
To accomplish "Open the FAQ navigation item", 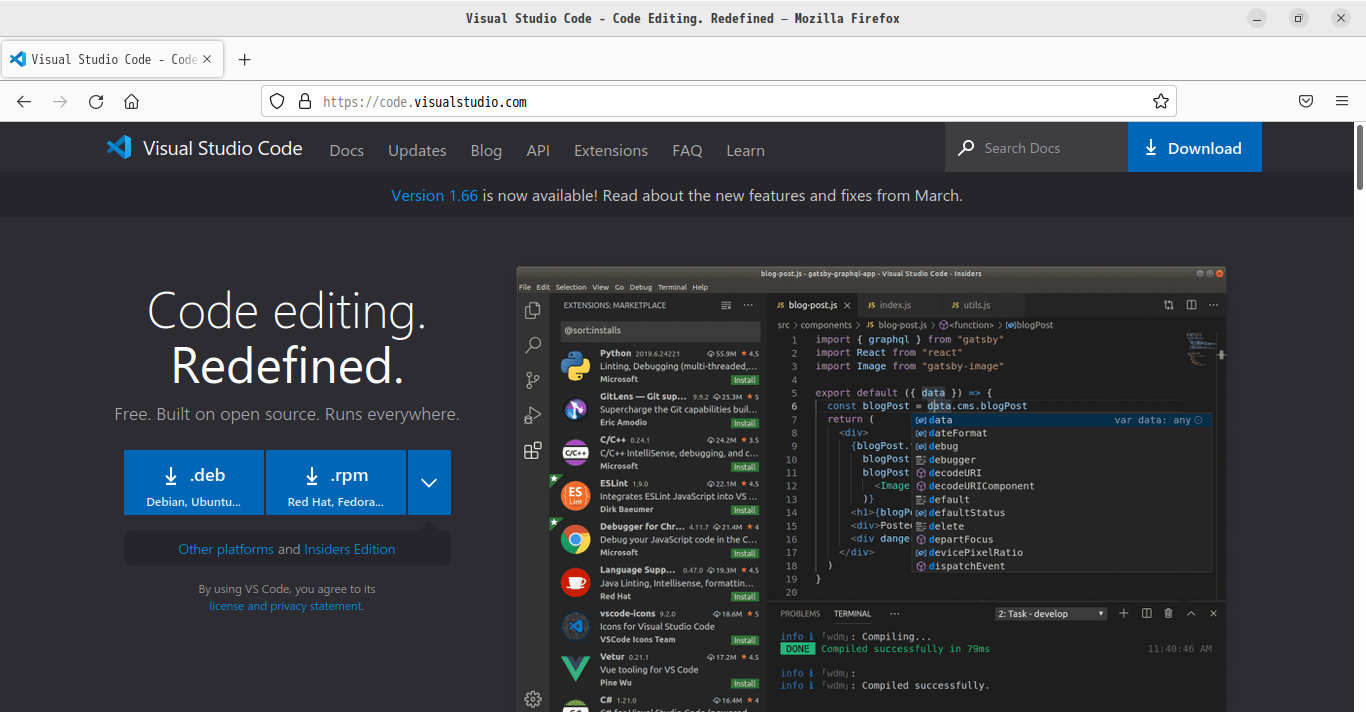I will pyautogui.click(x=687, y=150).
